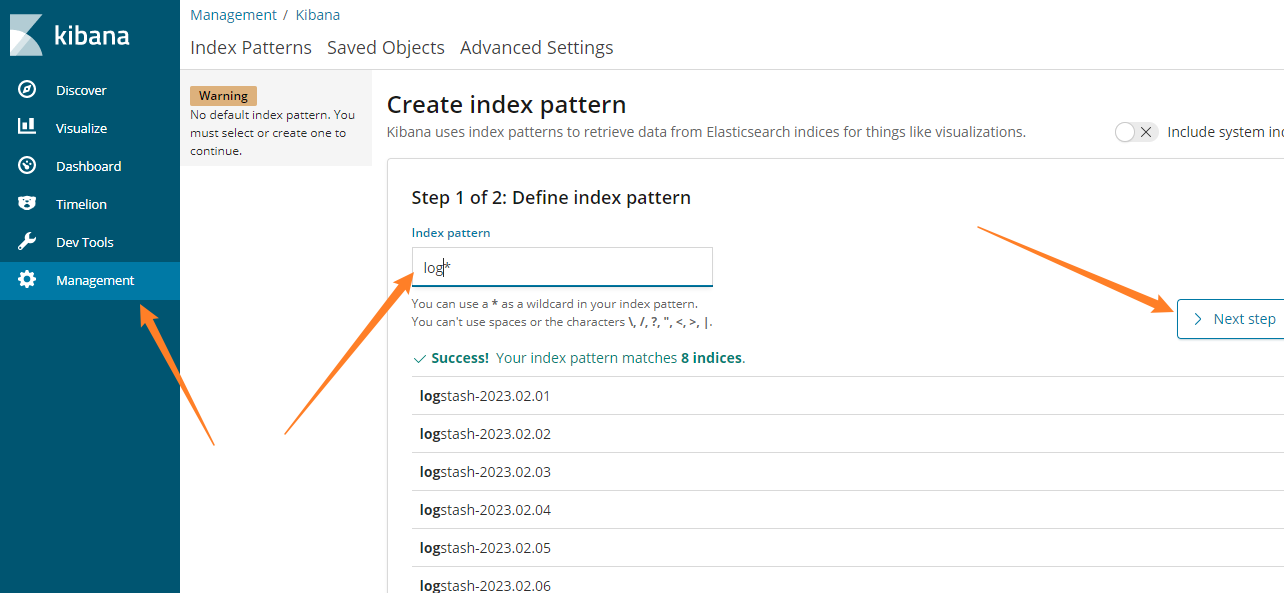Click the Management gear icon
Image resolution: width=1284 pixels, height=593 pixels.
coord(27,280)
